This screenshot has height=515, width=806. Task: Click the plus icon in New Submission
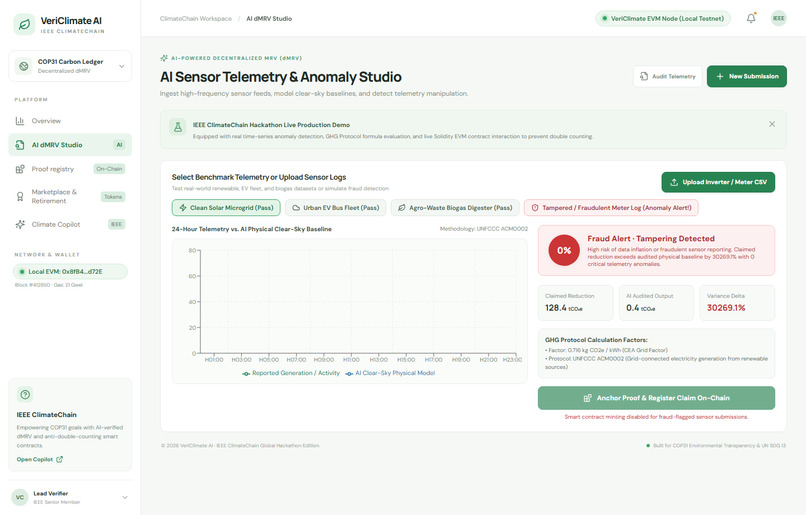pyautogui.click(x=720, y=77)
